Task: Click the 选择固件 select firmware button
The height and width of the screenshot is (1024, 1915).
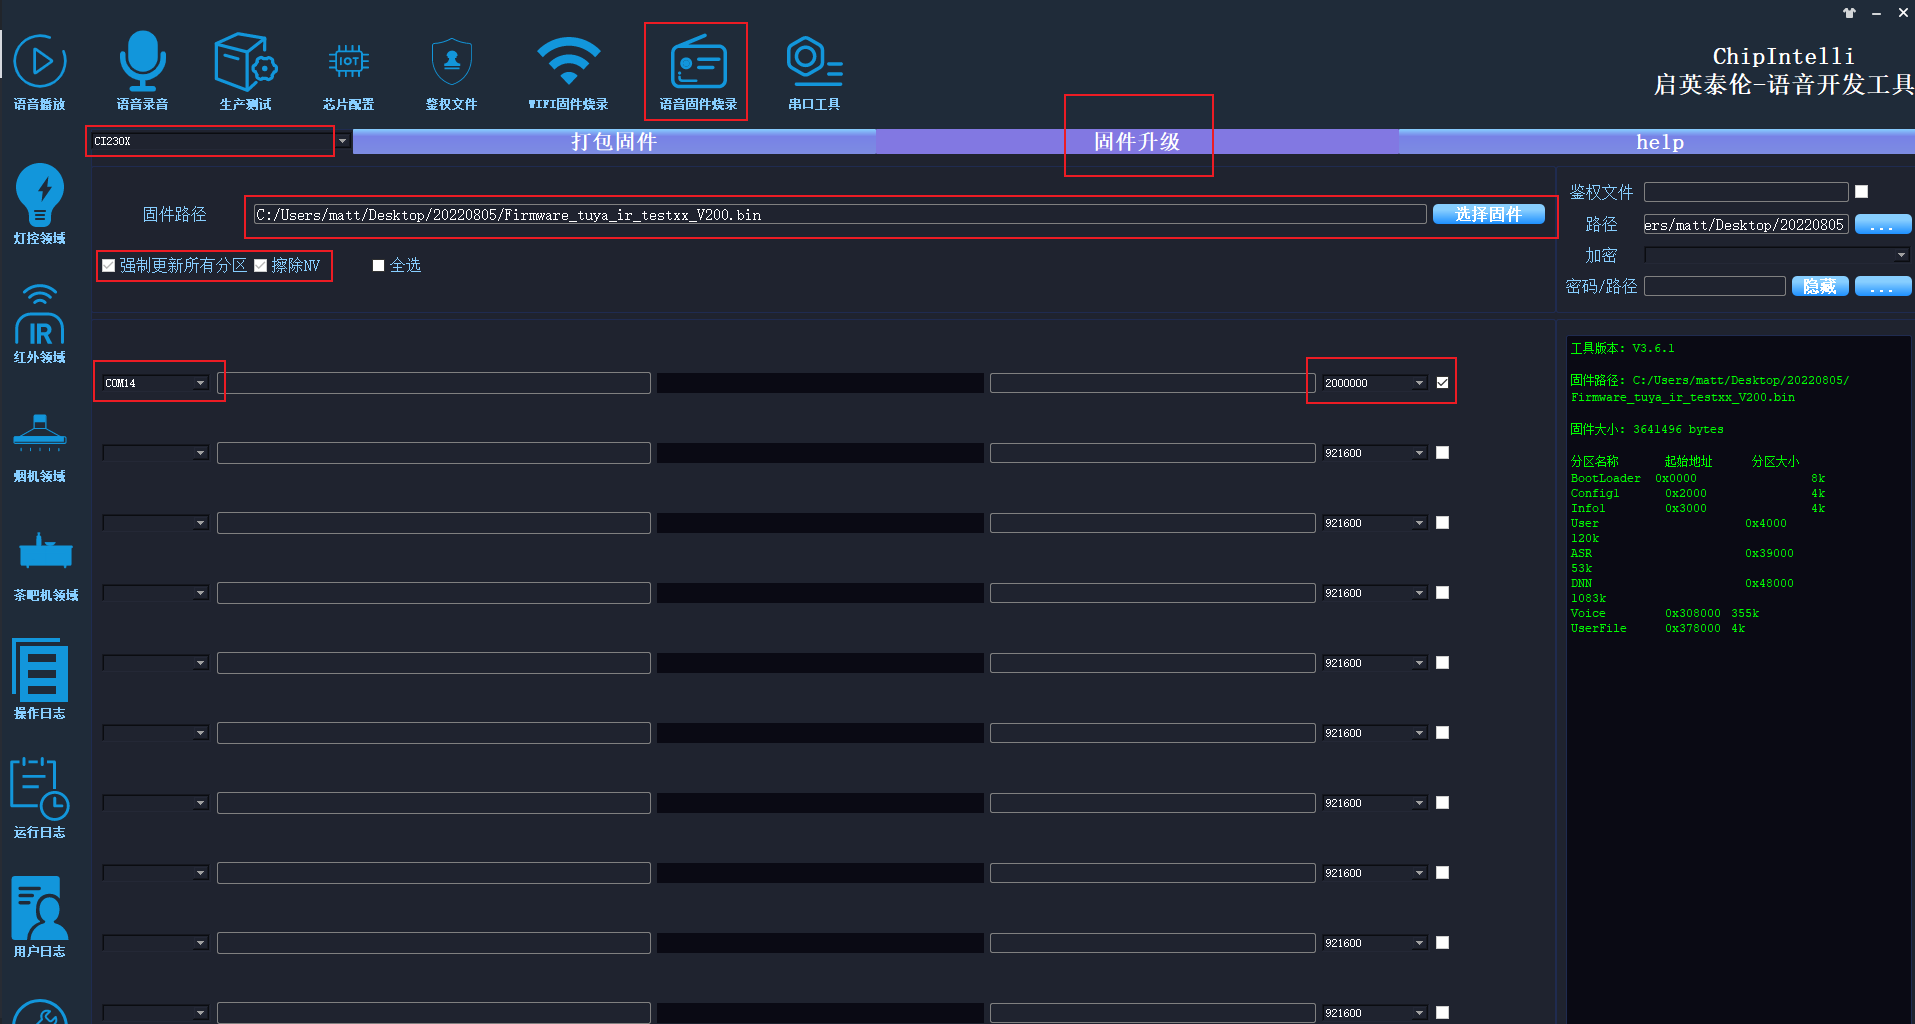Action: coord(1488,214)
